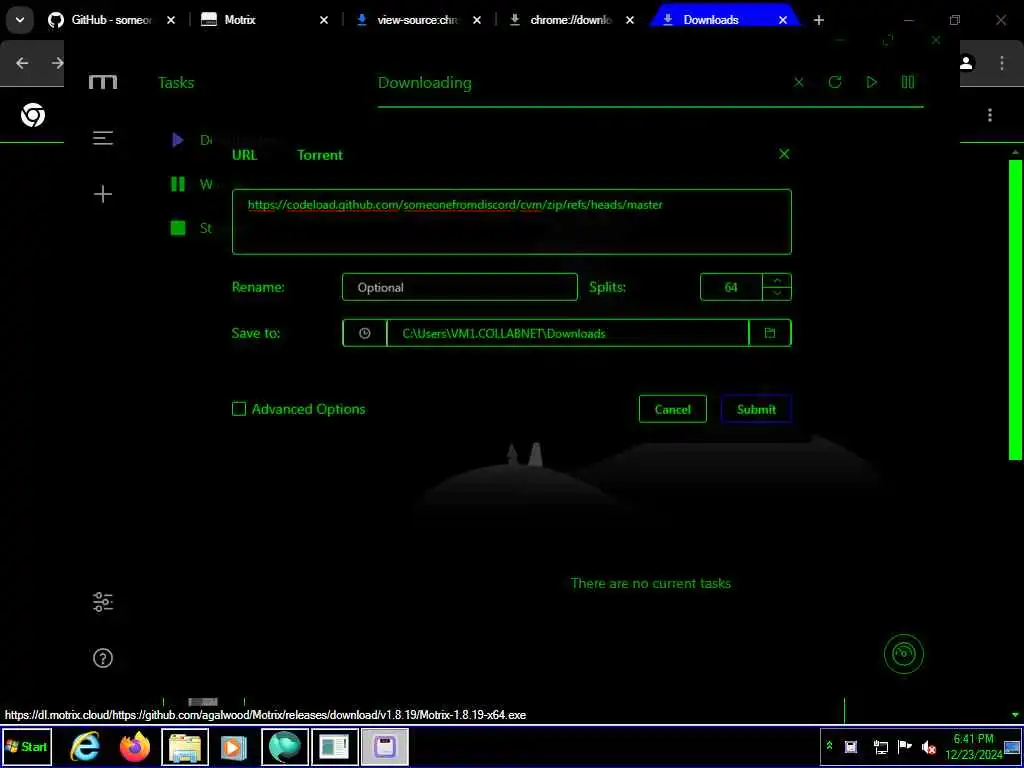1024x768 pixels.
Task: Close the add task dialog
Action: (x=784, y=154)
